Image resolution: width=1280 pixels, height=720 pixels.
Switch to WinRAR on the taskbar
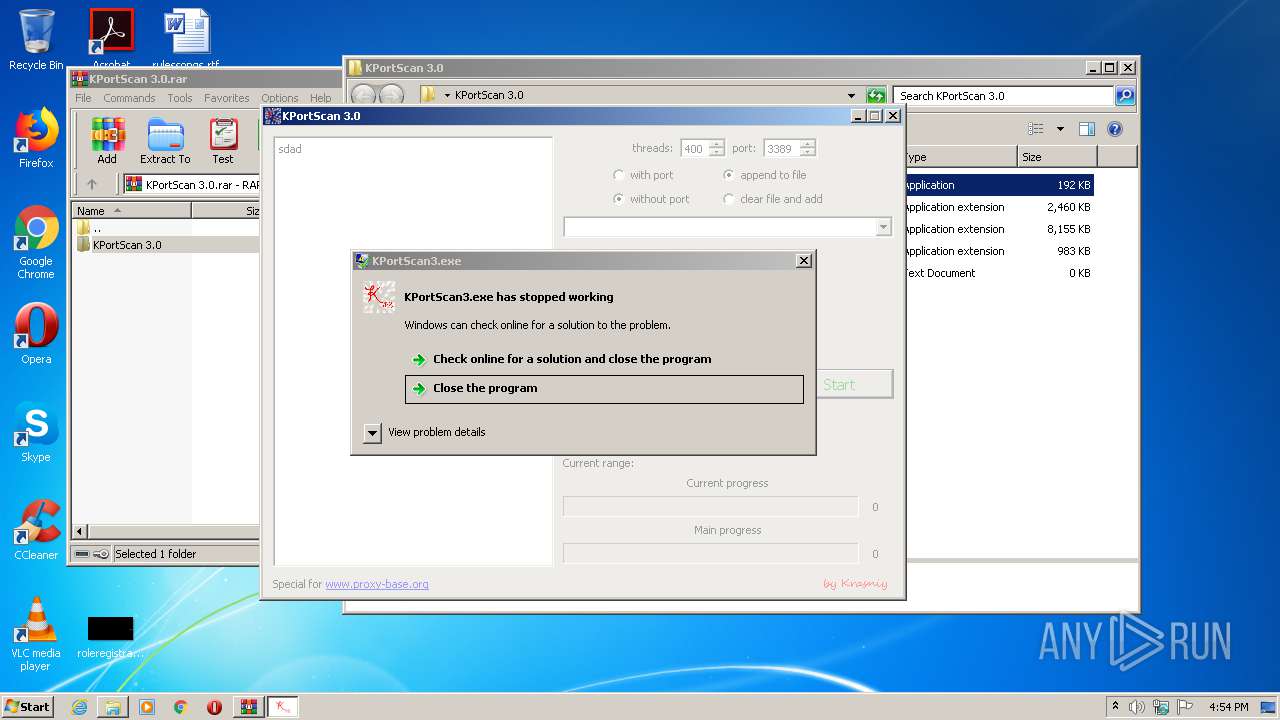248,707
